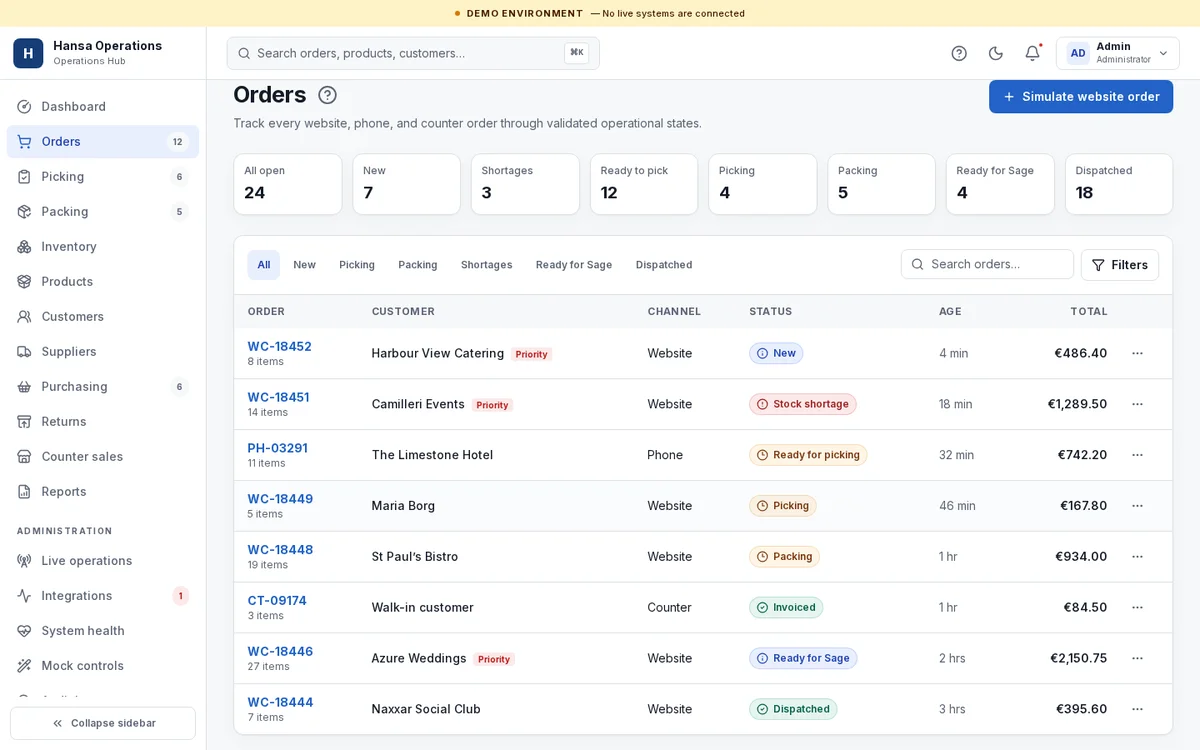Click the All open 24 card
The image size is (1200, 750).
coord(288,184)
